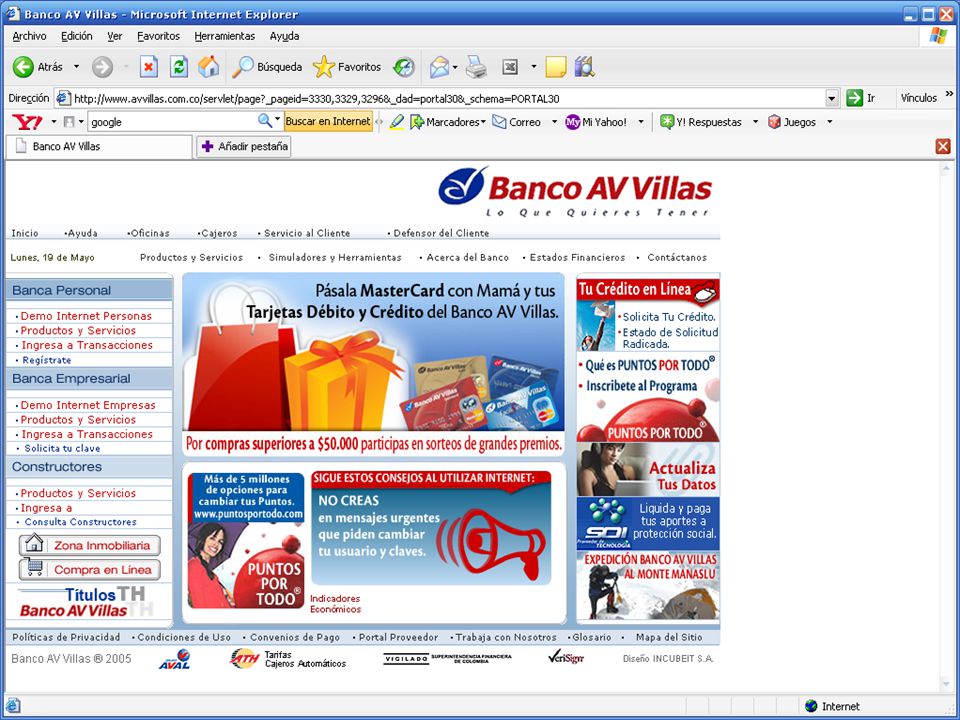Open Búsqueda magnifier search tool
Image resolution: width=960 pixels, height=720 pixels.
(x=267, y=67)
